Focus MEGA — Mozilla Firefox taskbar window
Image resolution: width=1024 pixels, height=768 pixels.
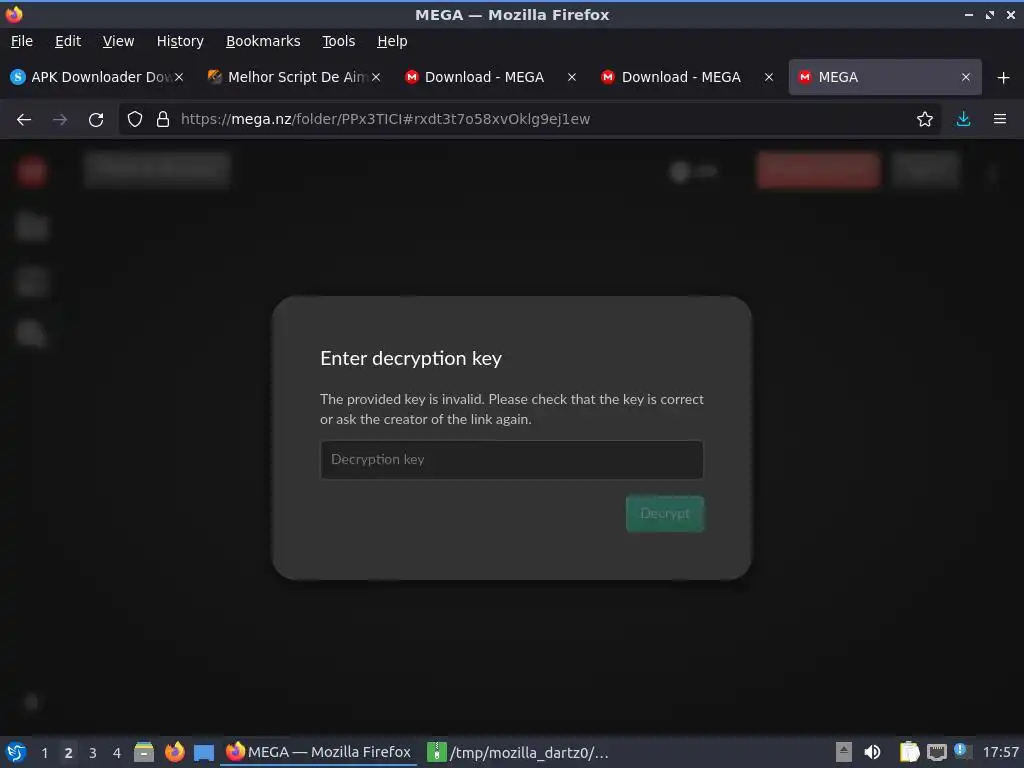(x=318, y=752)
